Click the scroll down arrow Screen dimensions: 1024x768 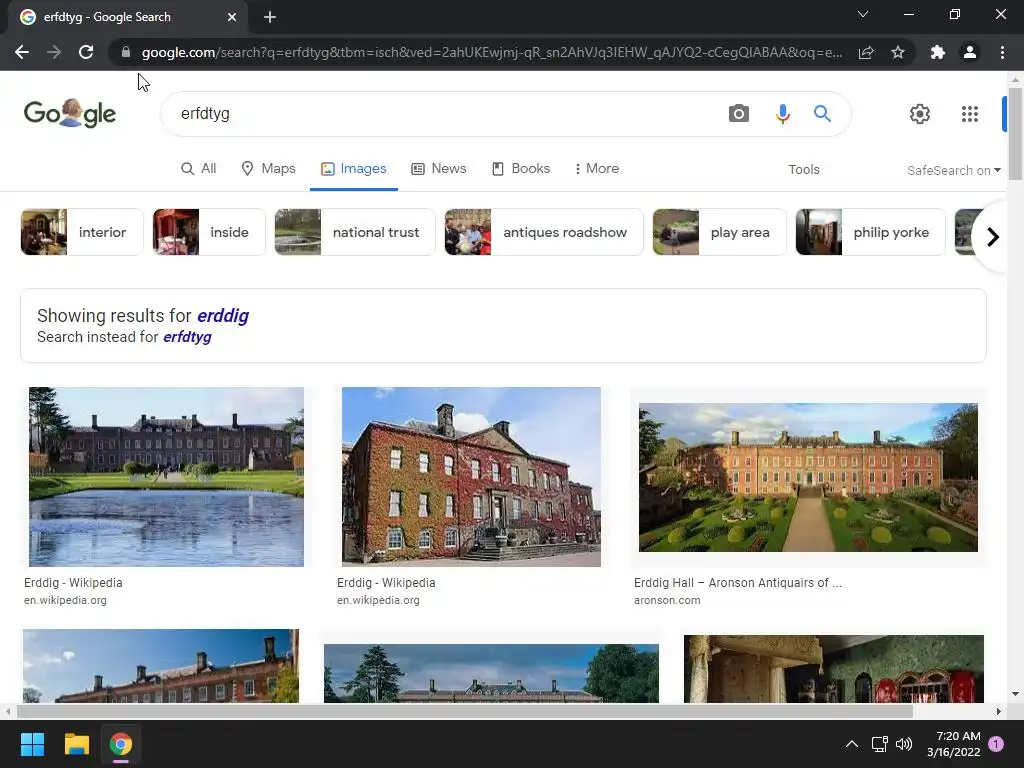(1015, 695)
